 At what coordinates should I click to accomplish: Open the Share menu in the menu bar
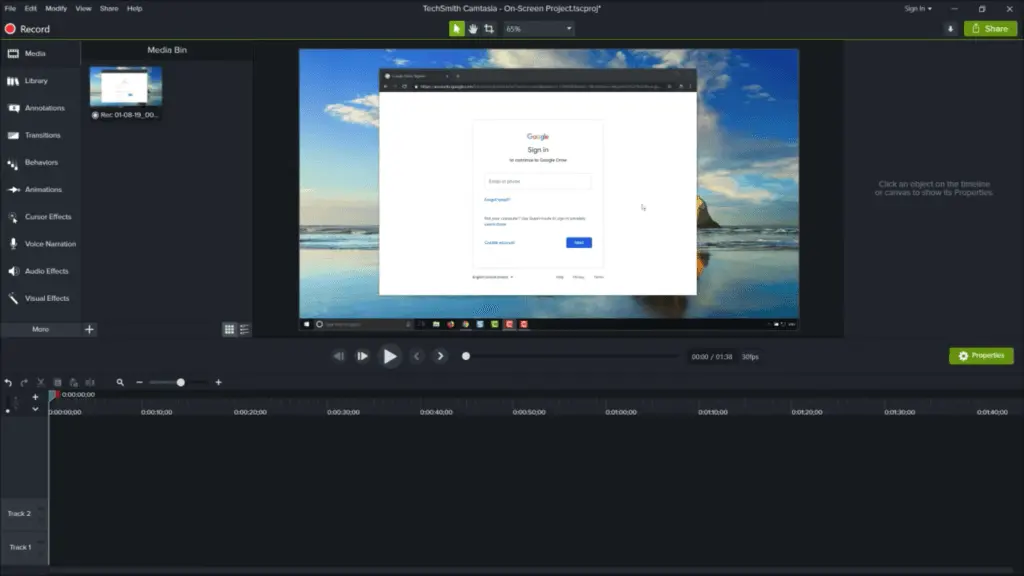pos(109,8)
